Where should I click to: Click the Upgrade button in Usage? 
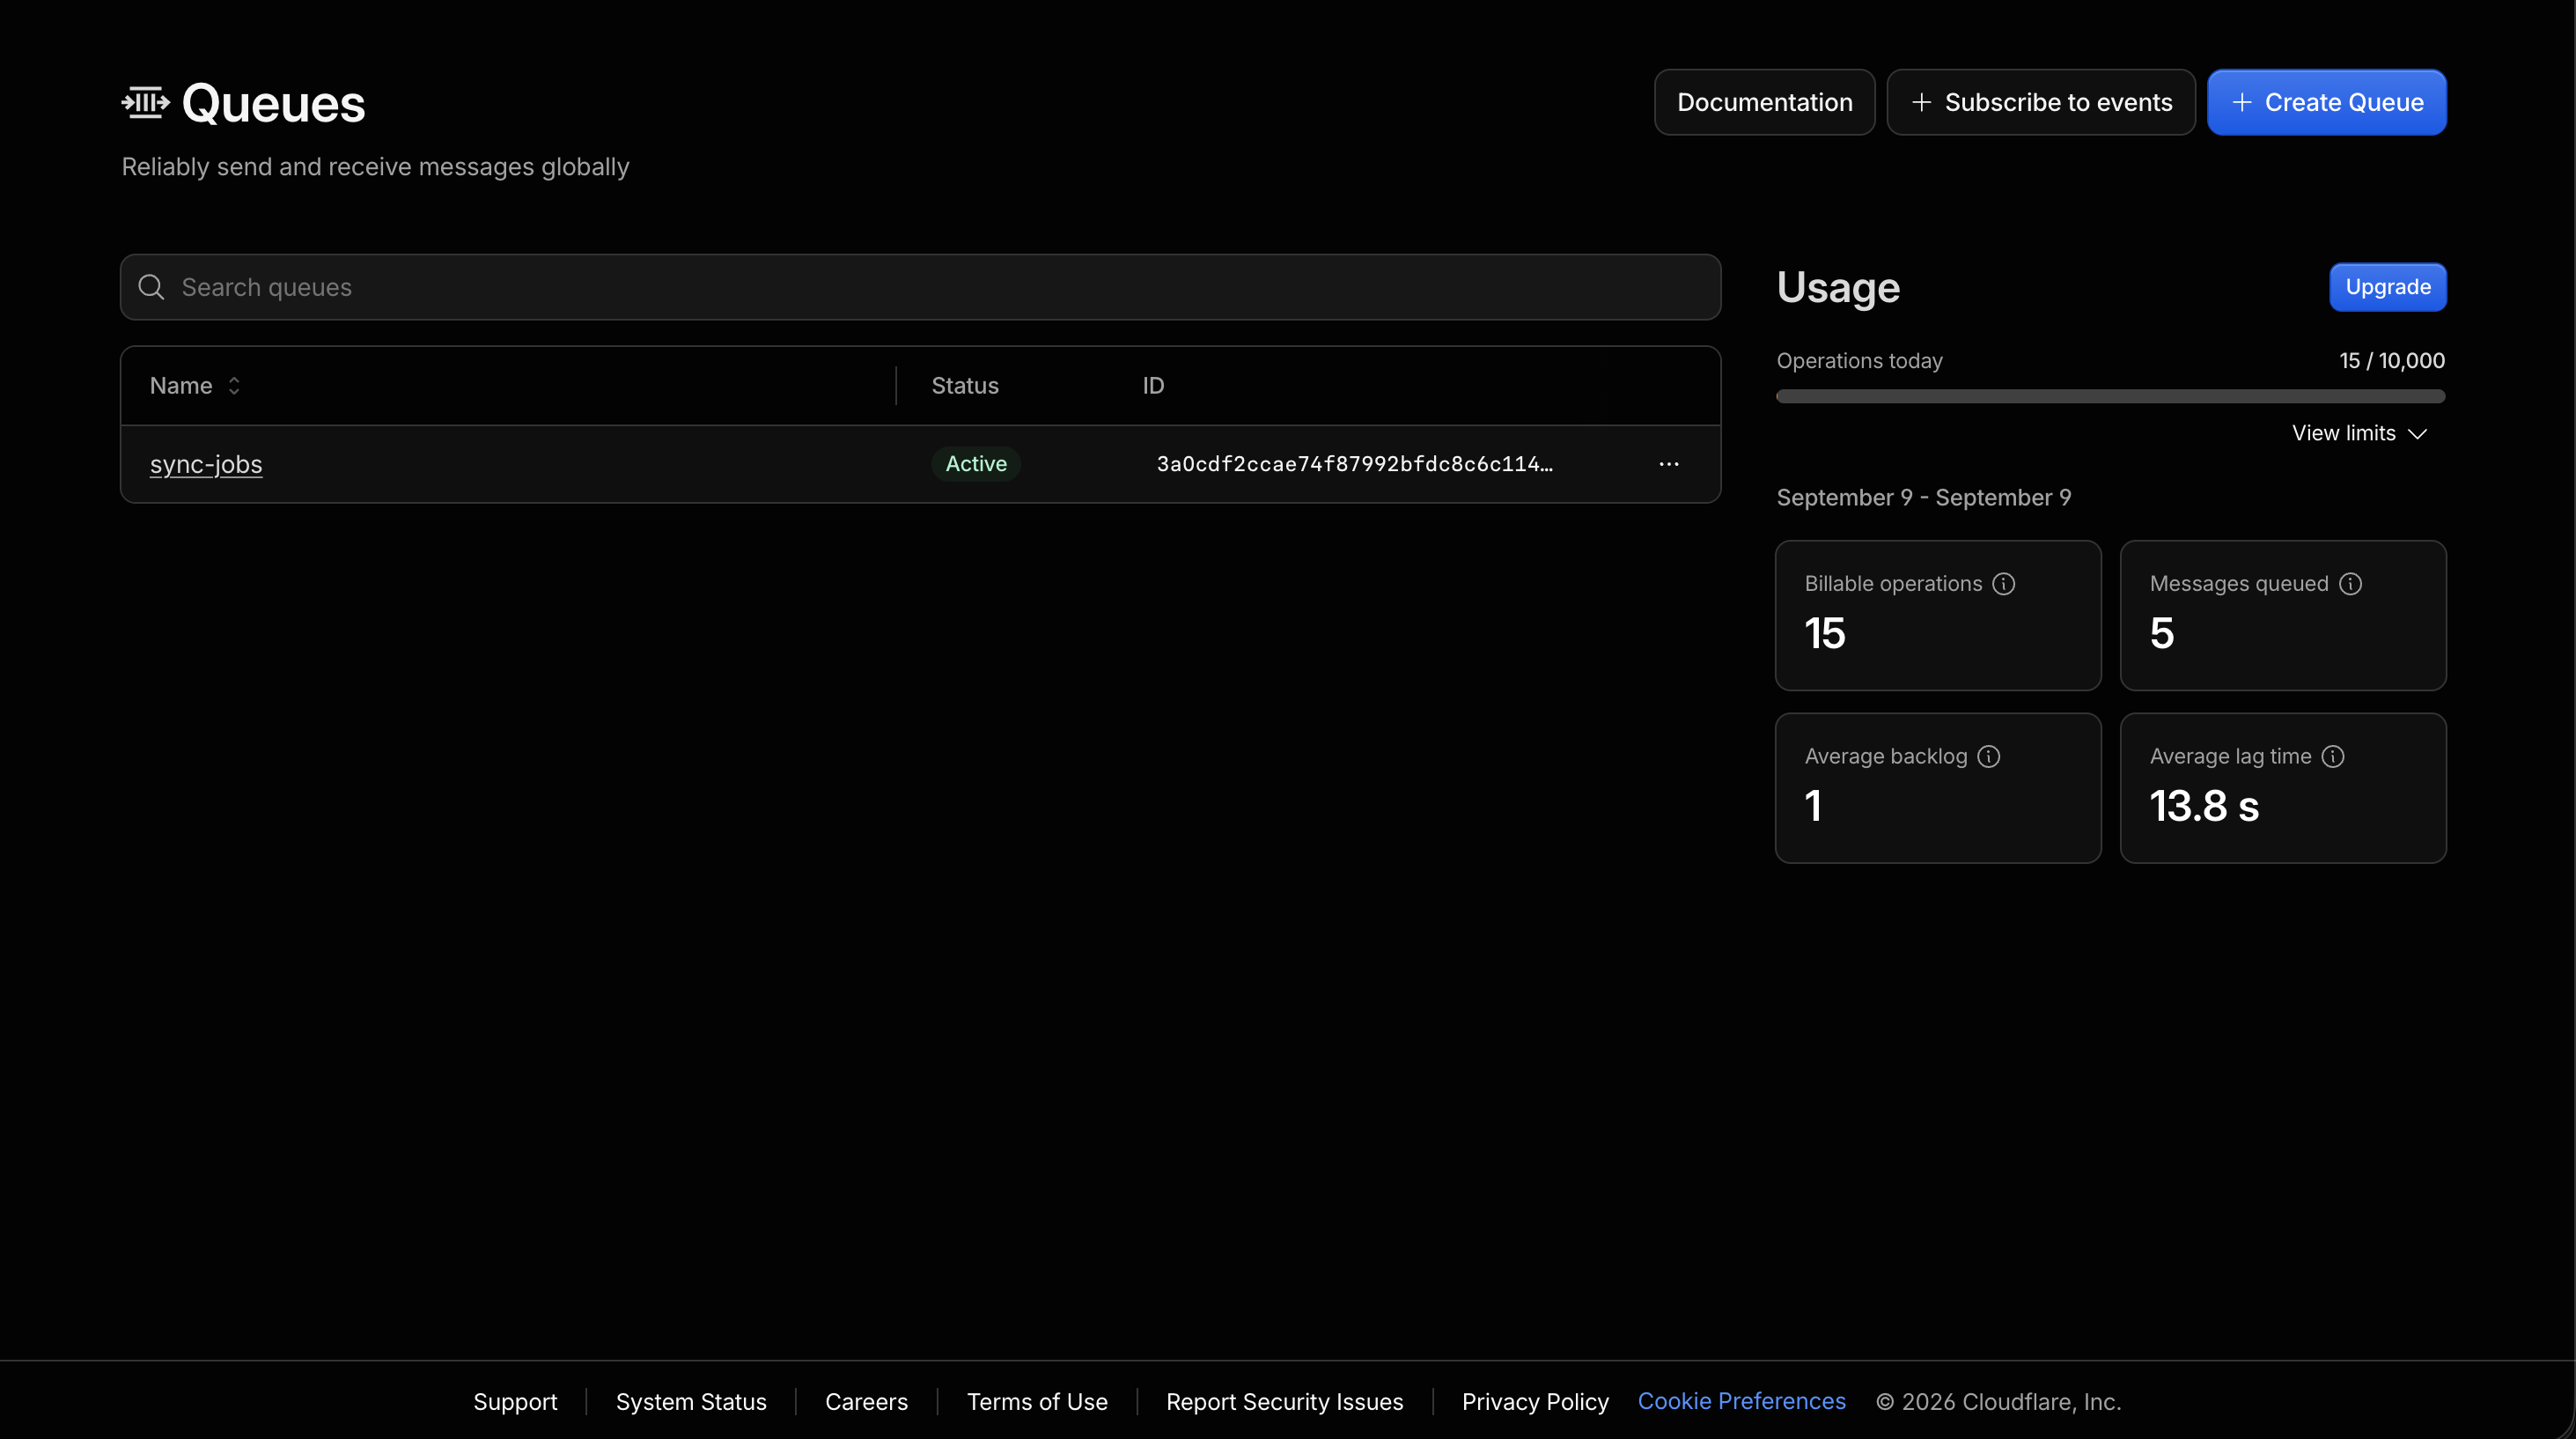click(x=2387, y=287)
